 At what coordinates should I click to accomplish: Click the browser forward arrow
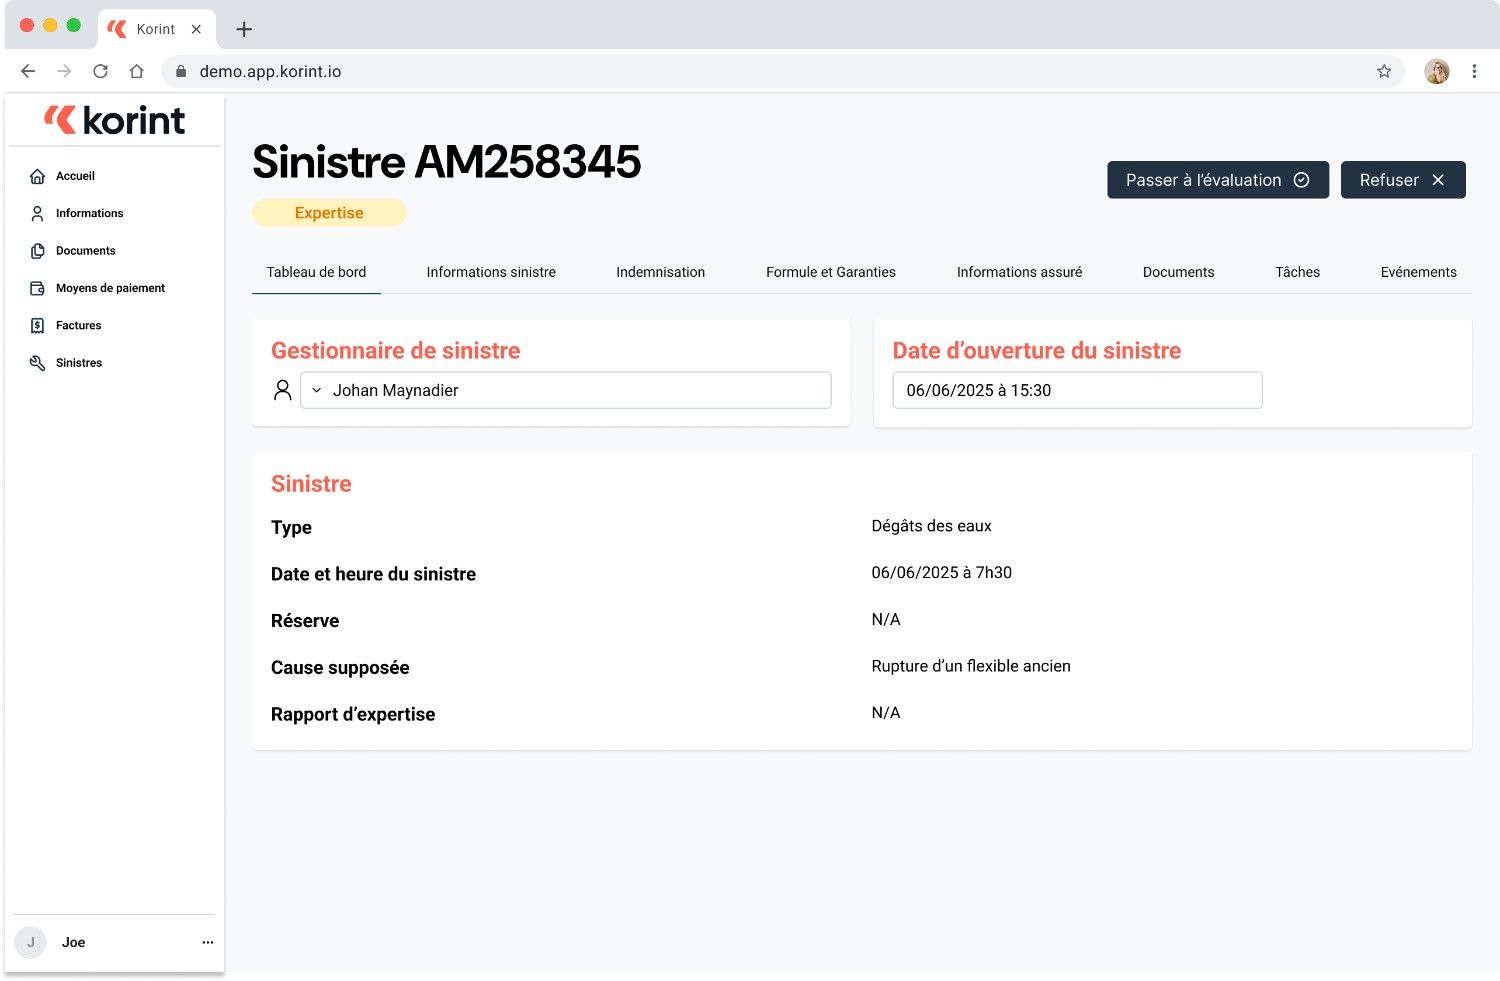pyautogui.click(x=64, y=71)
